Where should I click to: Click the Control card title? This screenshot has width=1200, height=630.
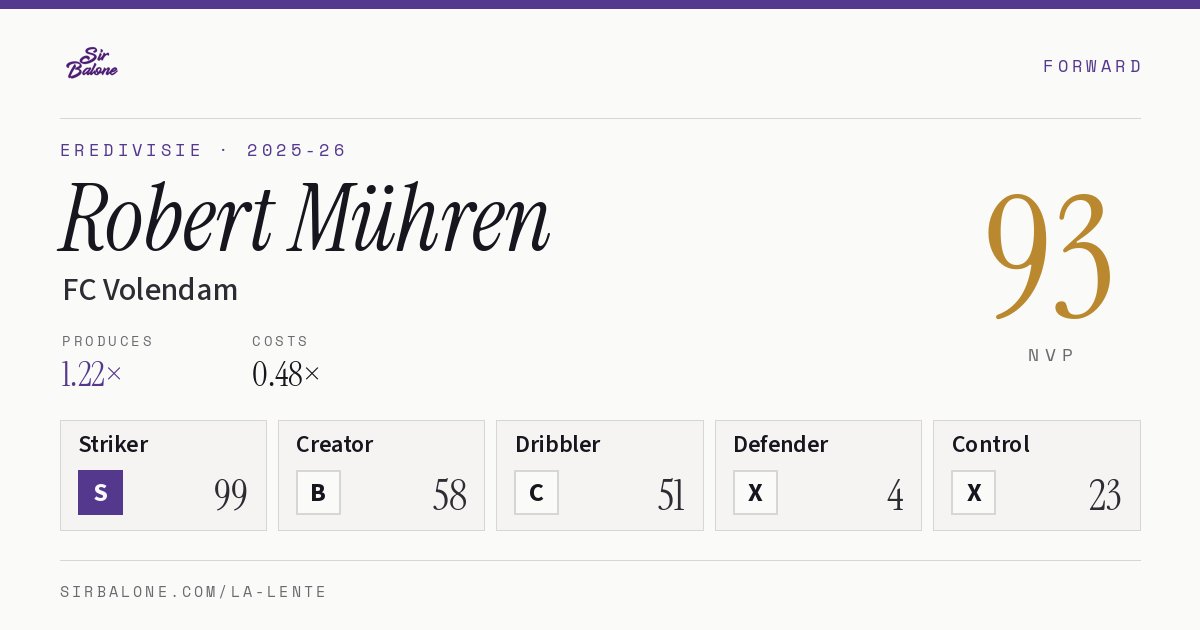991,444
